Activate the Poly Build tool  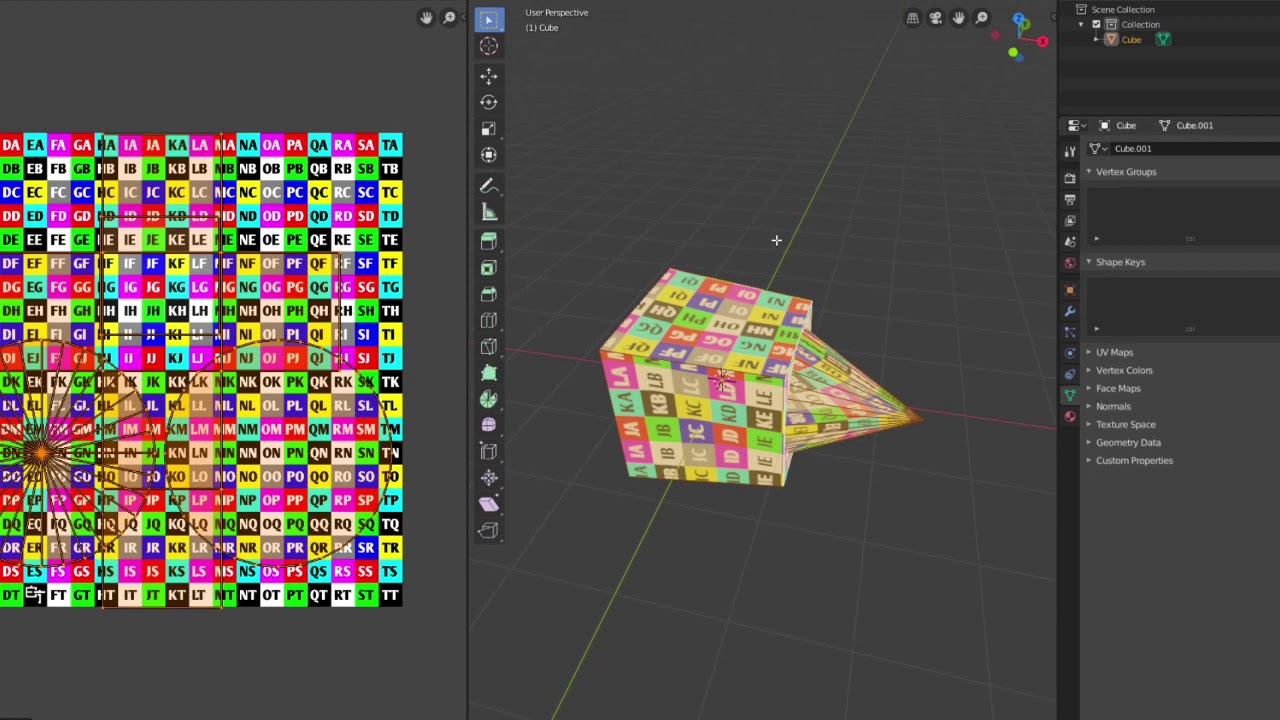pyautogui.click(x=488, y=373)
